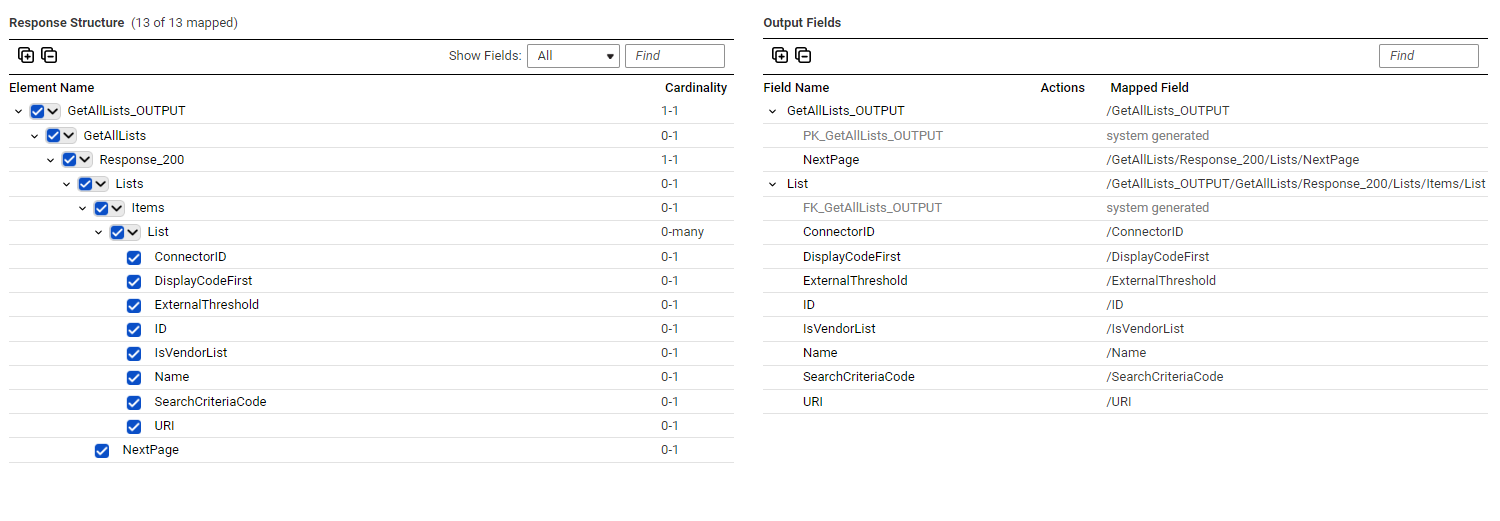Viewport: 1500px width, 521px height.
Task: Uncheck the ExternalThreshold checkbox
Action: 134,305
